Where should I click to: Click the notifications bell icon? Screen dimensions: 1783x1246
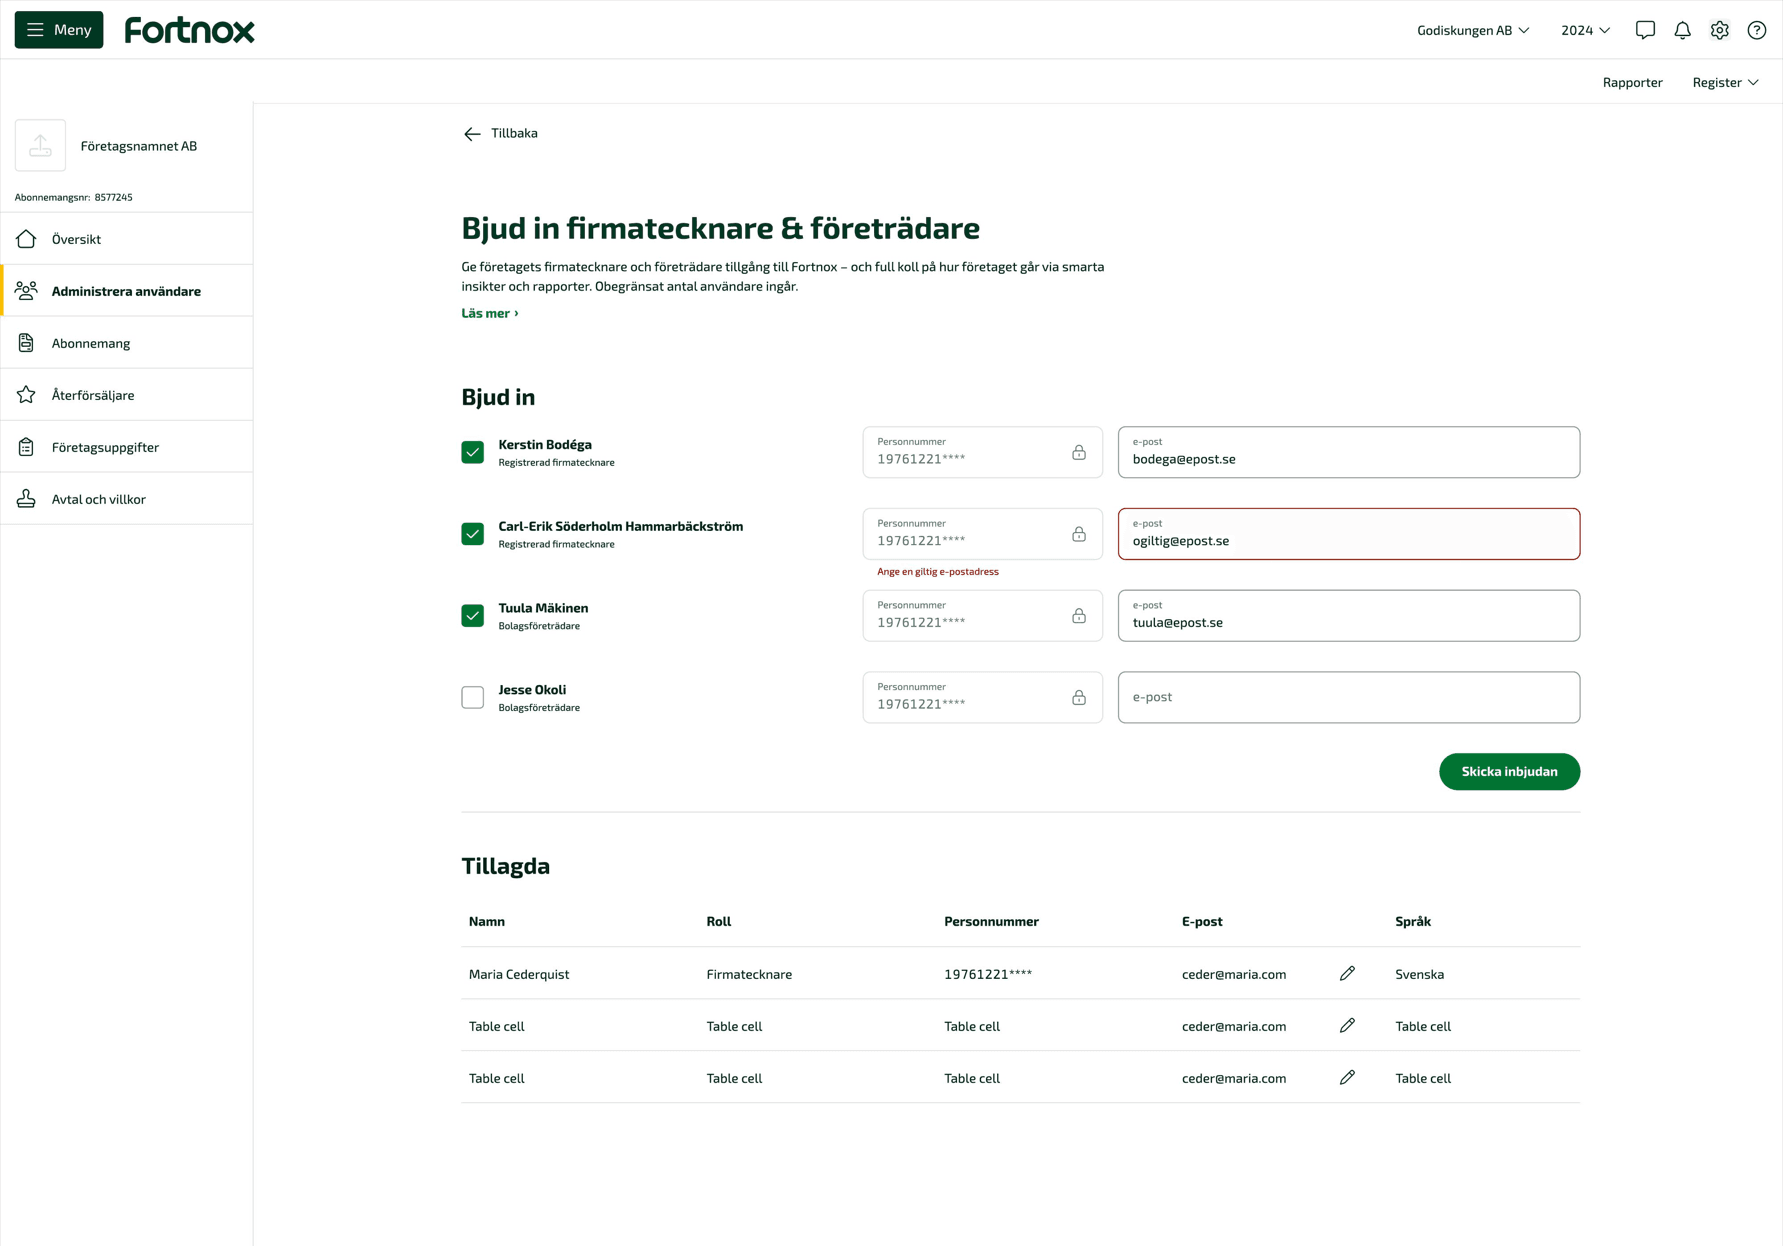pos(1682,30)
